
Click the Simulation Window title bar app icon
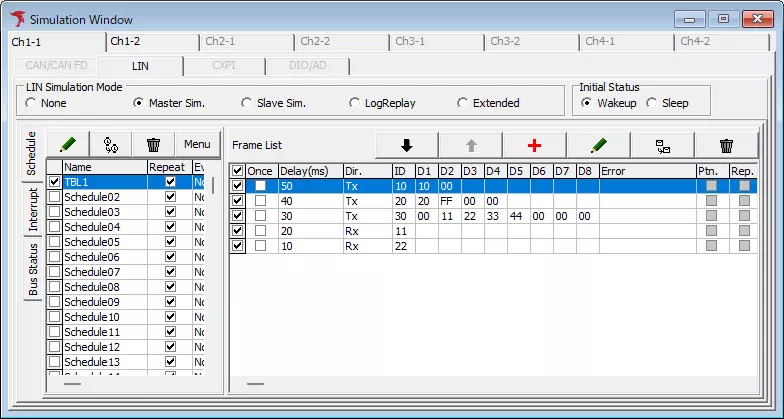[18, 19]
